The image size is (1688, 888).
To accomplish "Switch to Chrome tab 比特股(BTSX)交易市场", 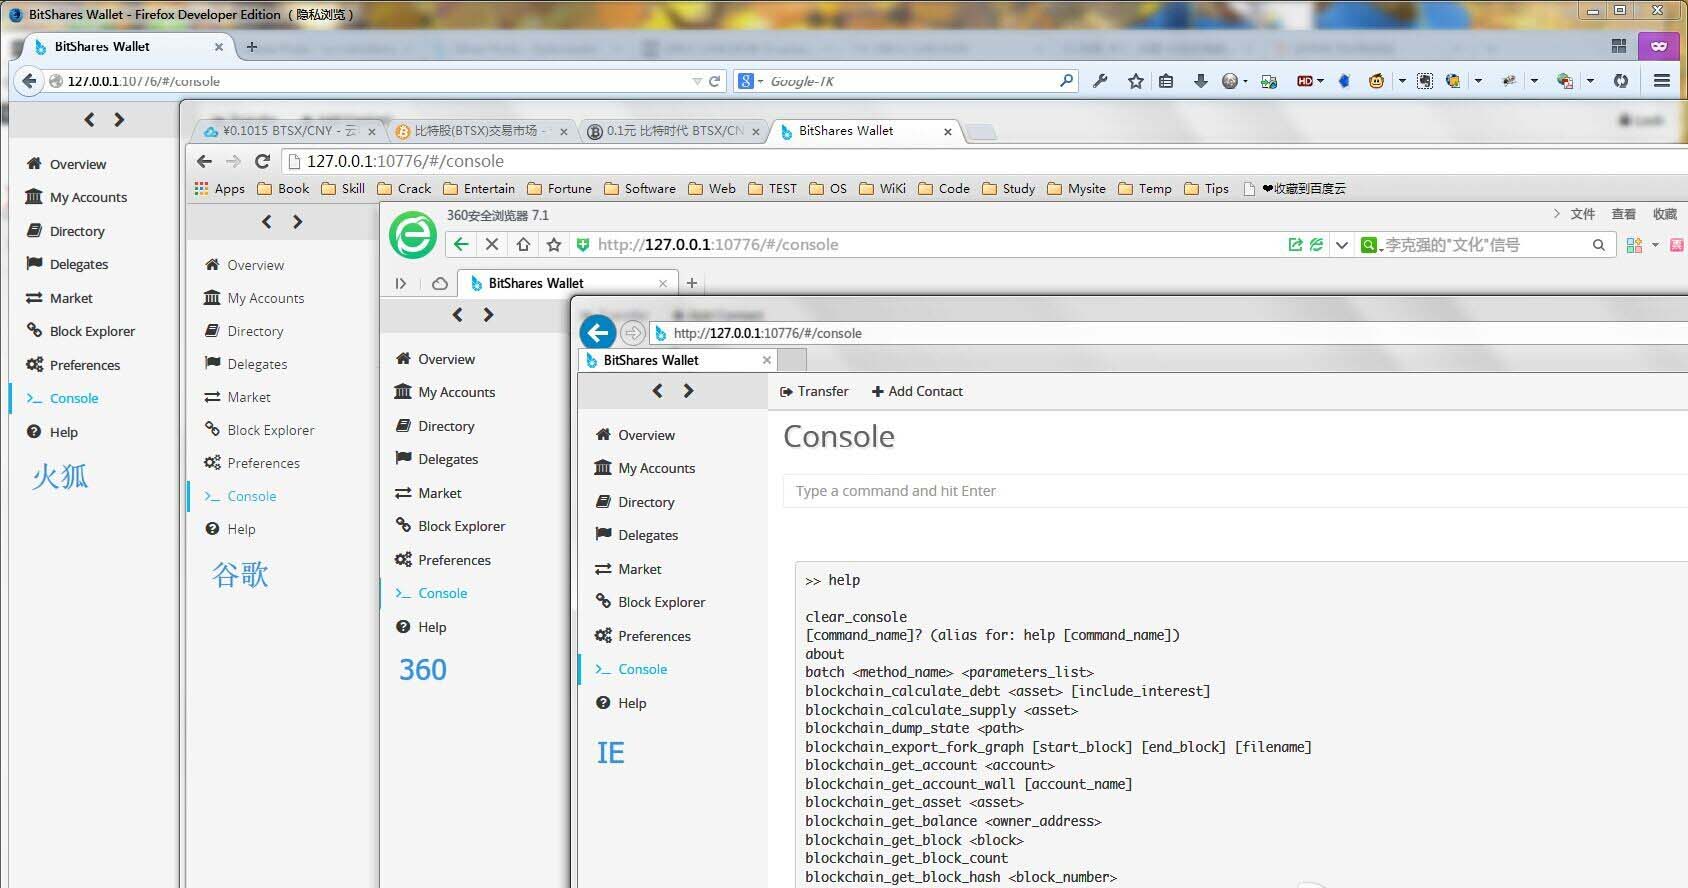I will coord(482,131).
